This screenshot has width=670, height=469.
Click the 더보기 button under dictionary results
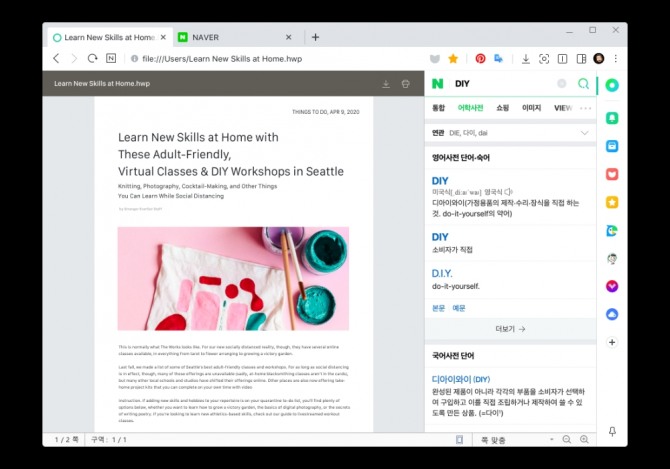pos(510,328)
